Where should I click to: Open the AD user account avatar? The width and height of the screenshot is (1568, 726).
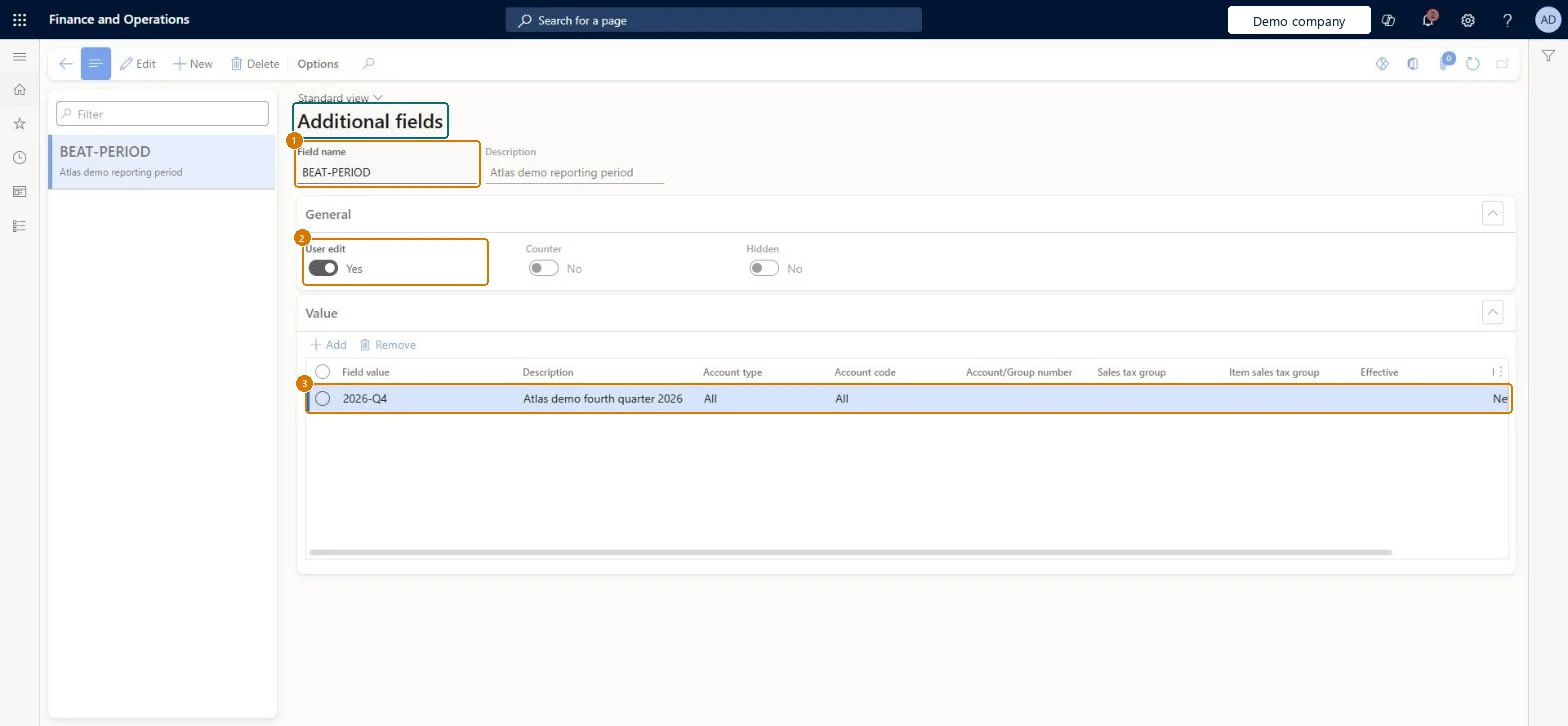pos(1548,20)
